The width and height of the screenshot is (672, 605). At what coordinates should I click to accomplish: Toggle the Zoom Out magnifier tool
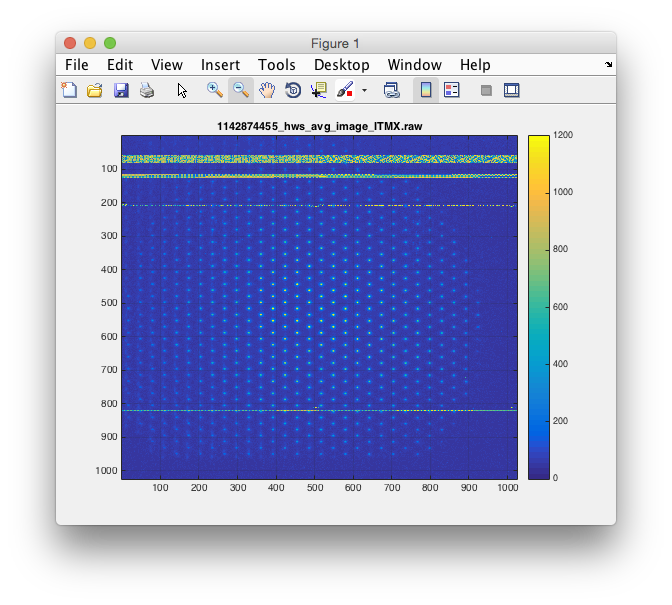tap(241, 90)
